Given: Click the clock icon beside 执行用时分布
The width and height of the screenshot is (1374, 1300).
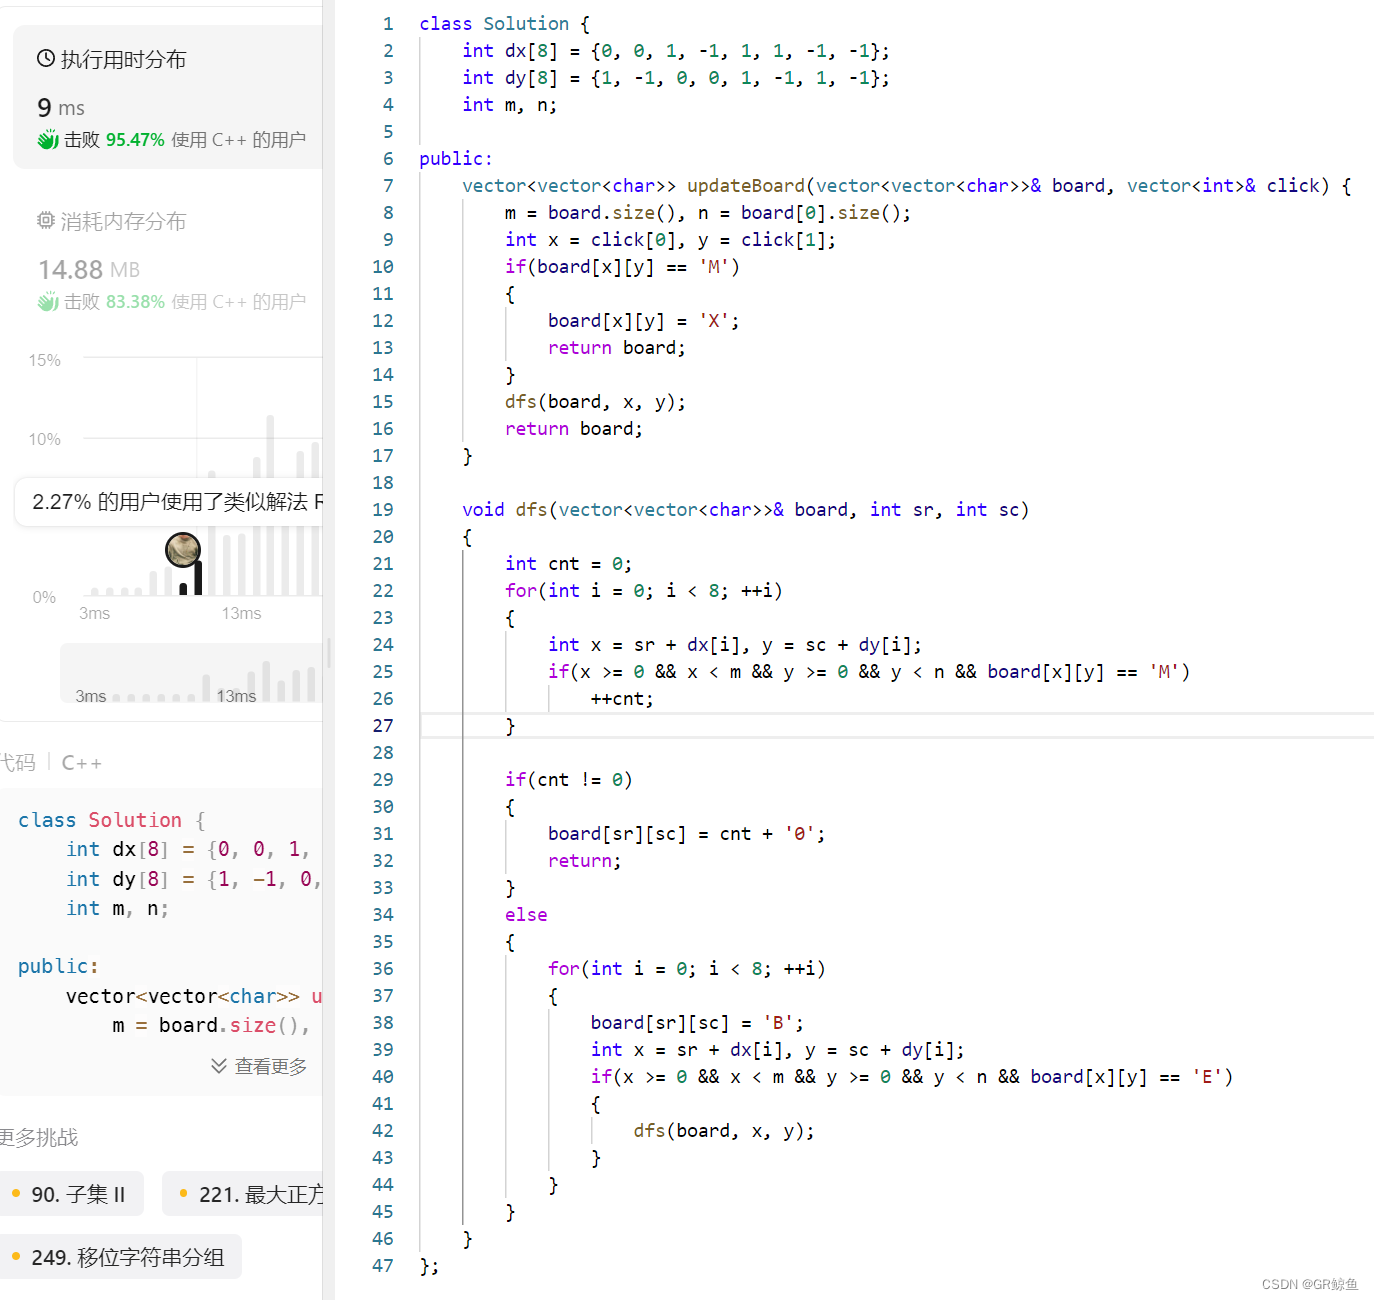Looking at the screenshot, I should (46, 59).
